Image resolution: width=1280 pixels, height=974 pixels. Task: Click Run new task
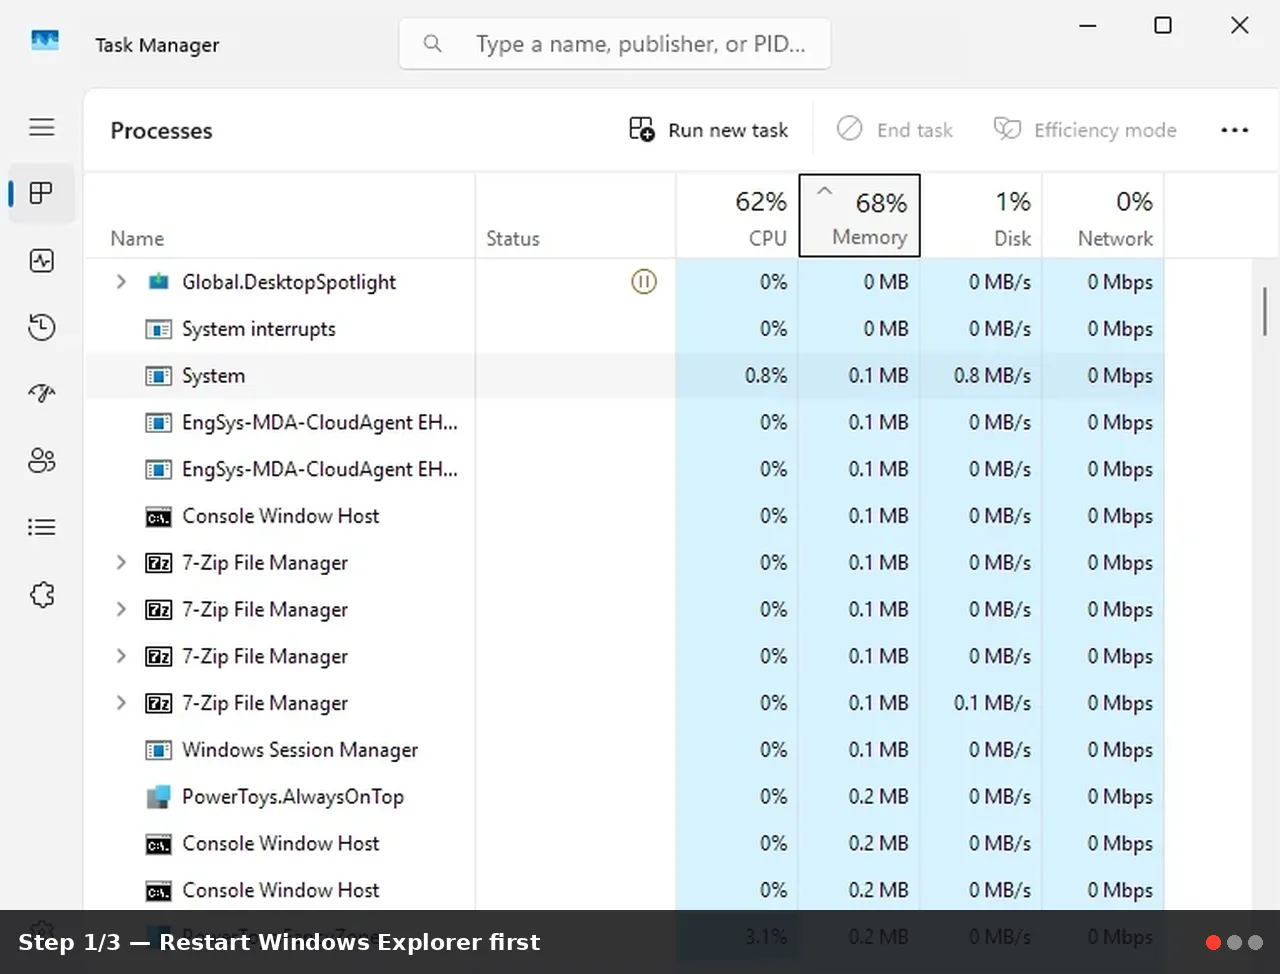click(x=708, y=130)
